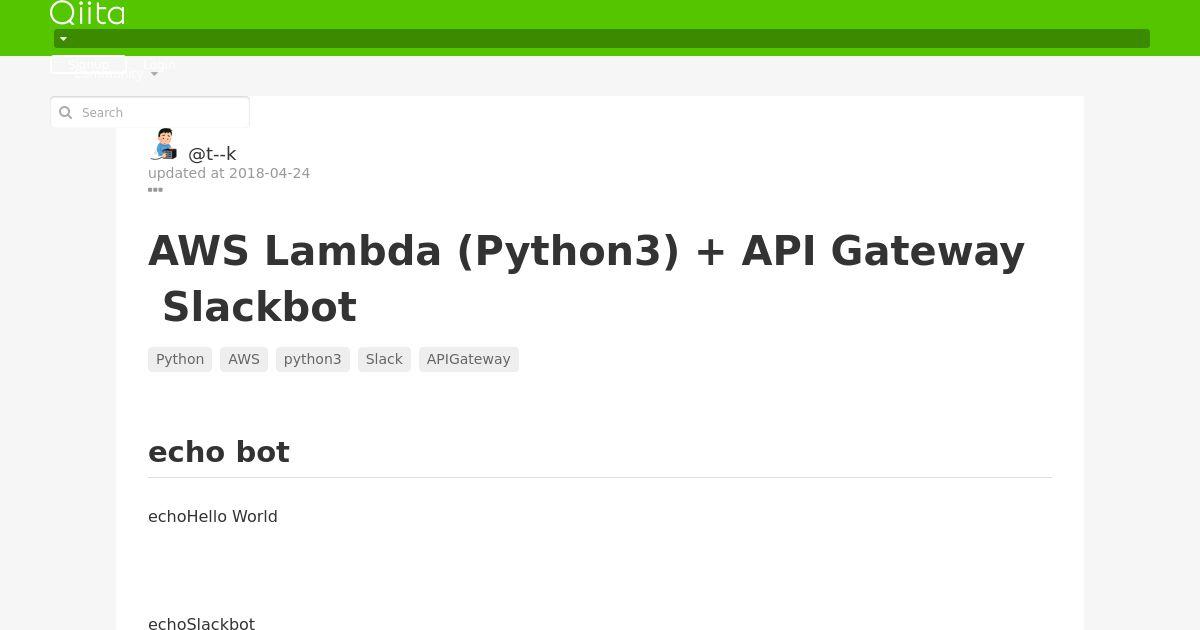Jump to the echo bot heading
The height and width of the screenshot is (630, 1200).
219,452
